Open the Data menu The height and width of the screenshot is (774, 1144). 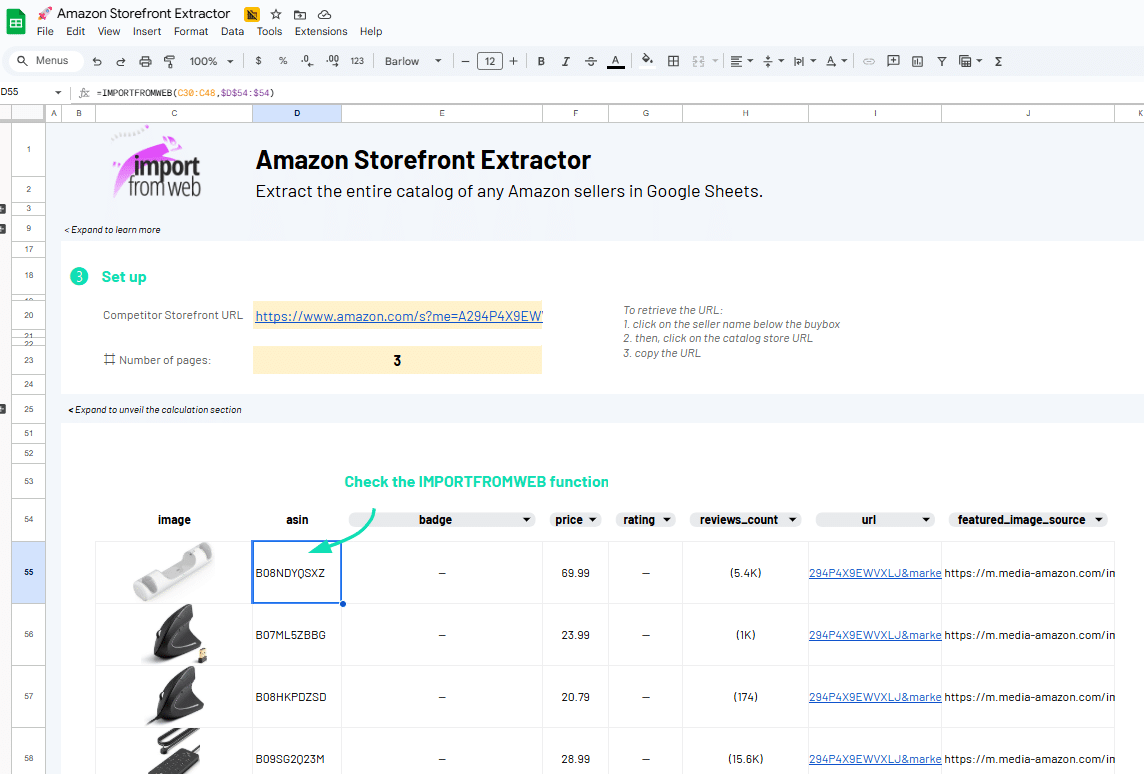[232, 31]
